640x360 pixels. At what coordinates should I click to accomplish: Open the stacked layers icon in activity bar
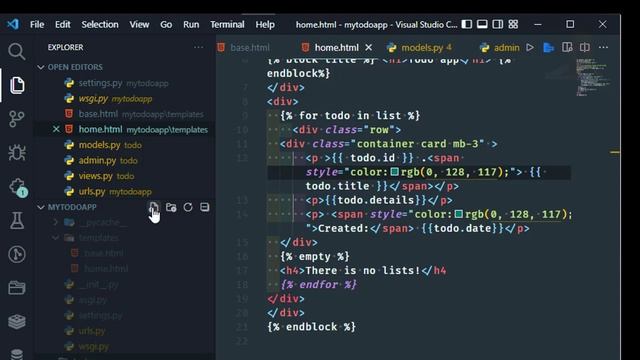[17, 322]
